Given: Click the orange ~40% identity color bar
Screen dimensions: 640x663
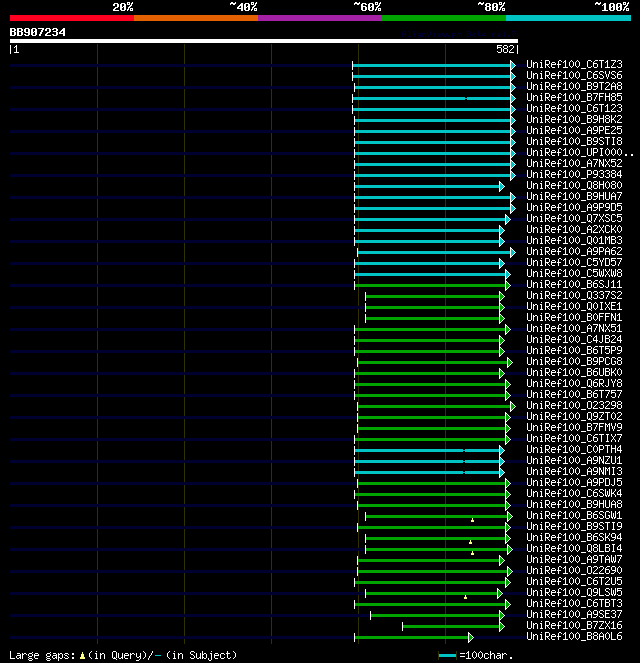Looking at the screenshot, I should pos(196,18).
